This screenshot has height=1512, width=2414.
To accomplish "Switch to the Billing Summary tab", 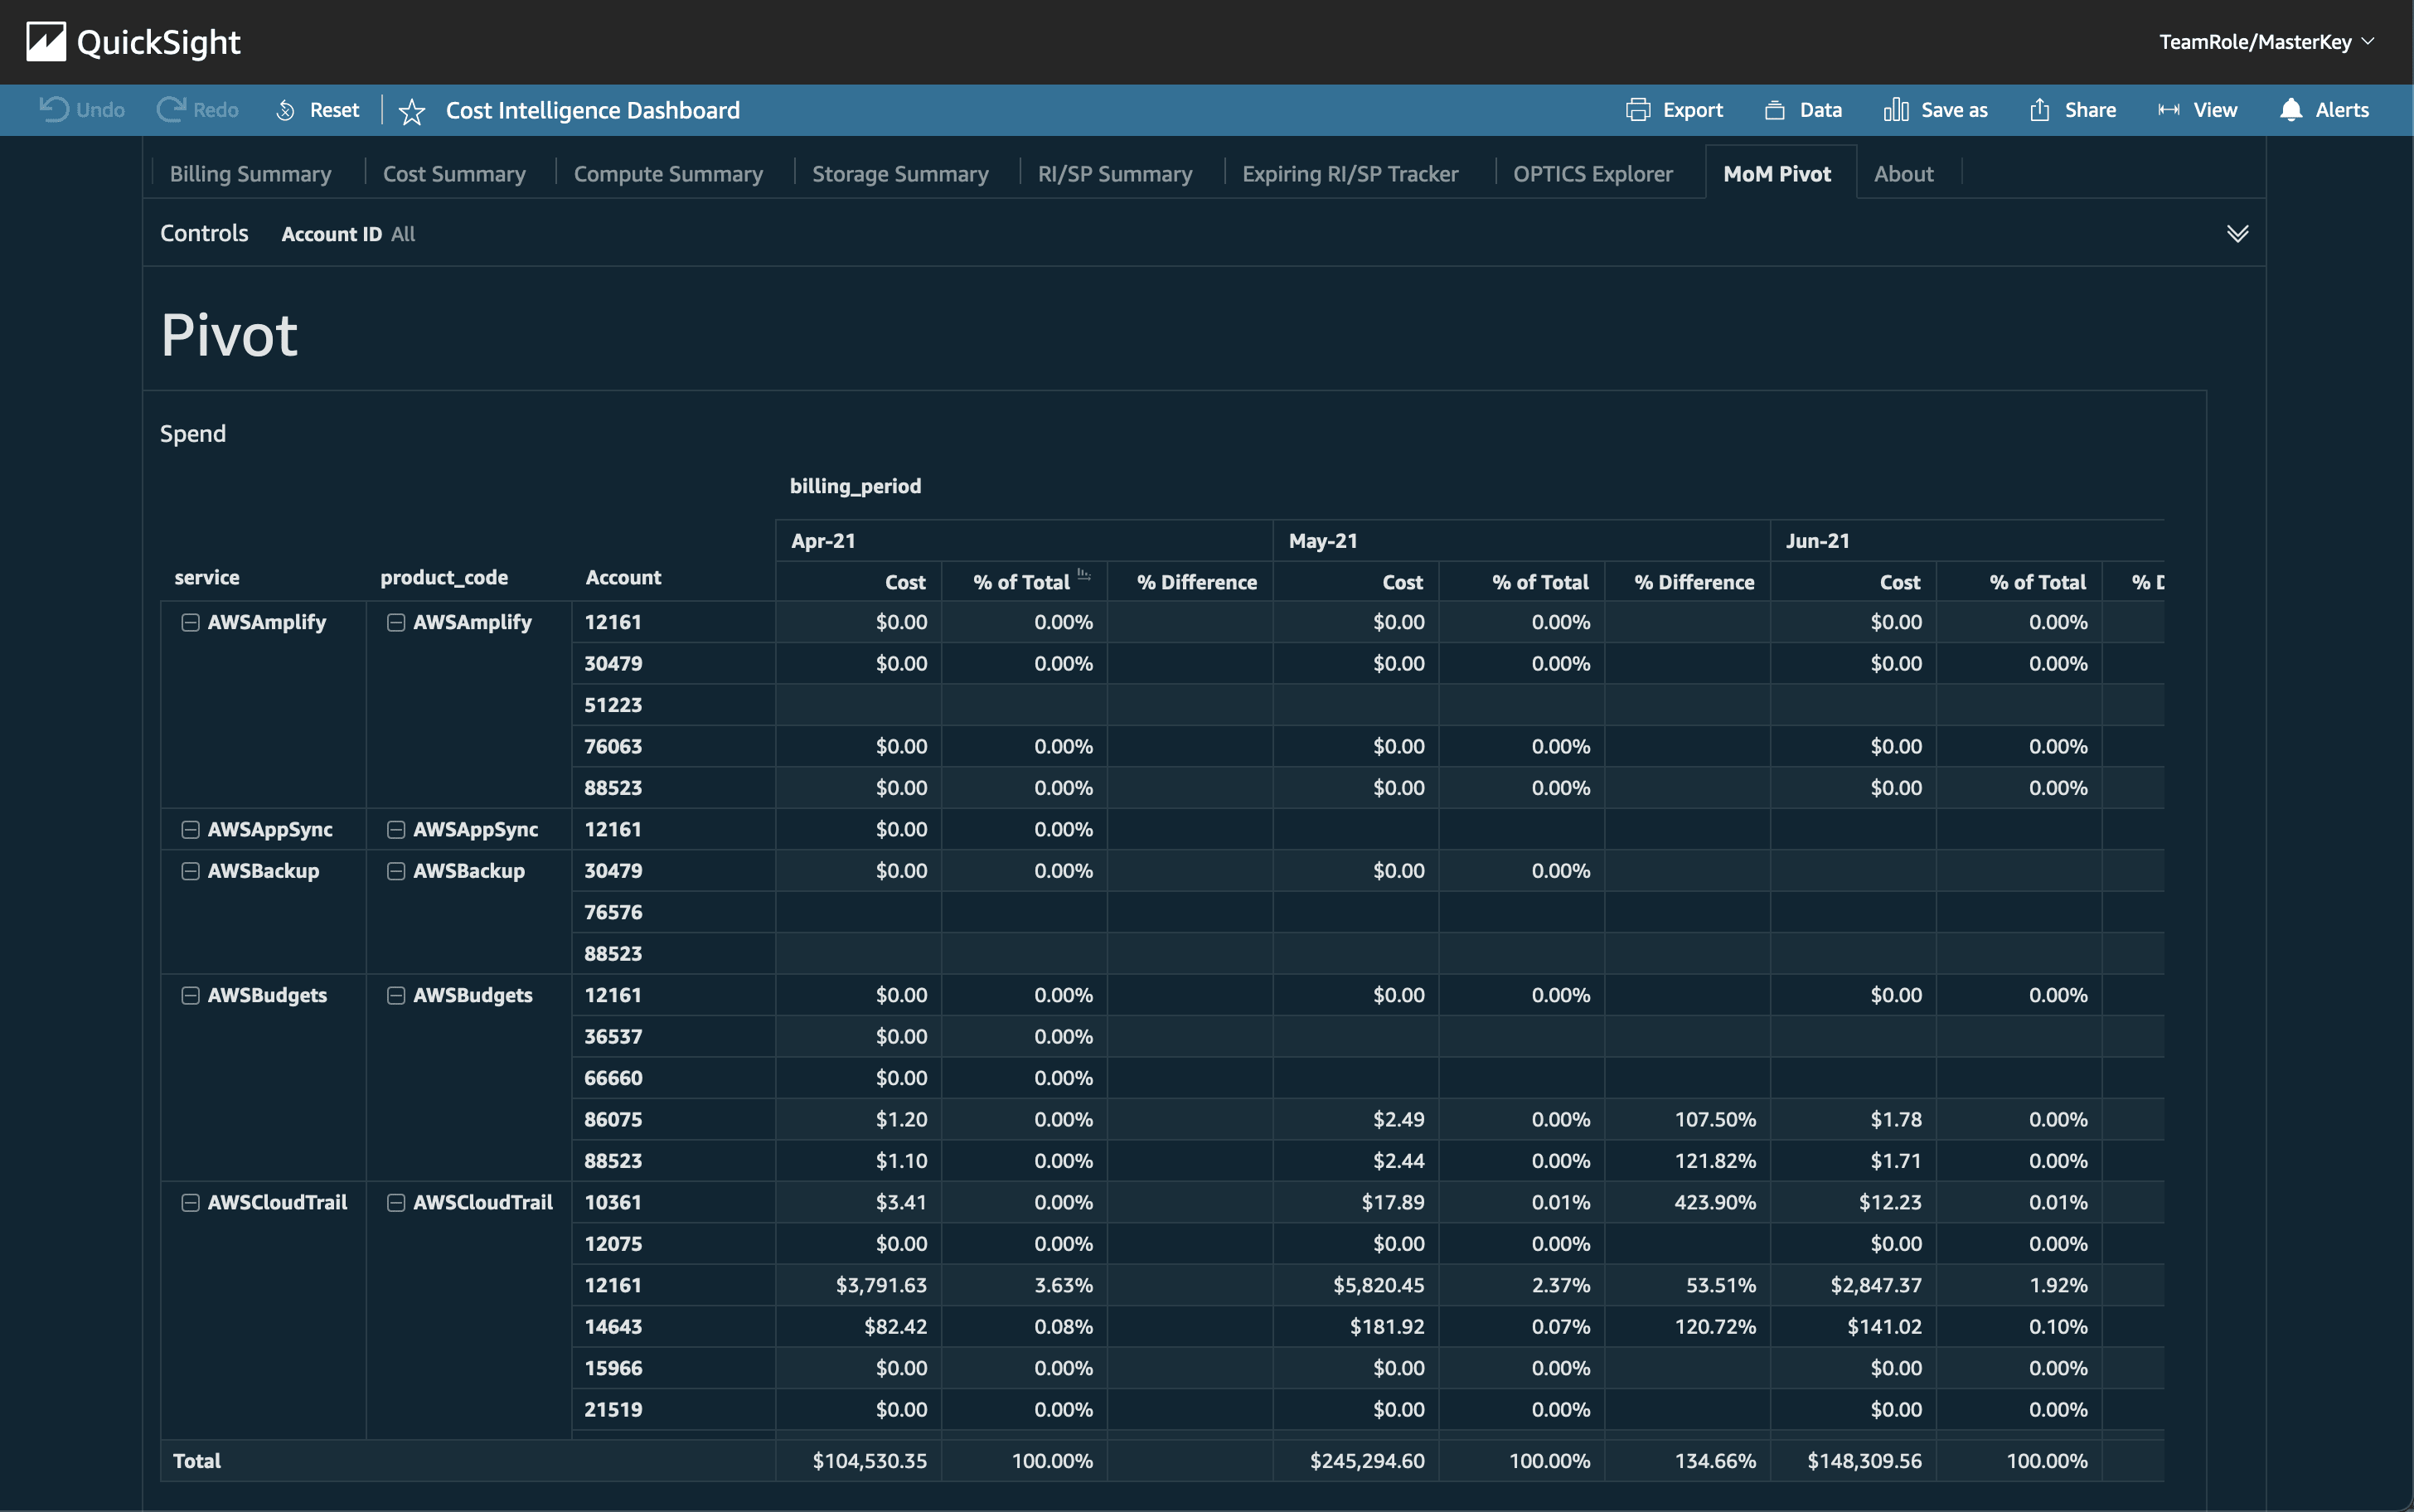I will click(x=250, y=174).
